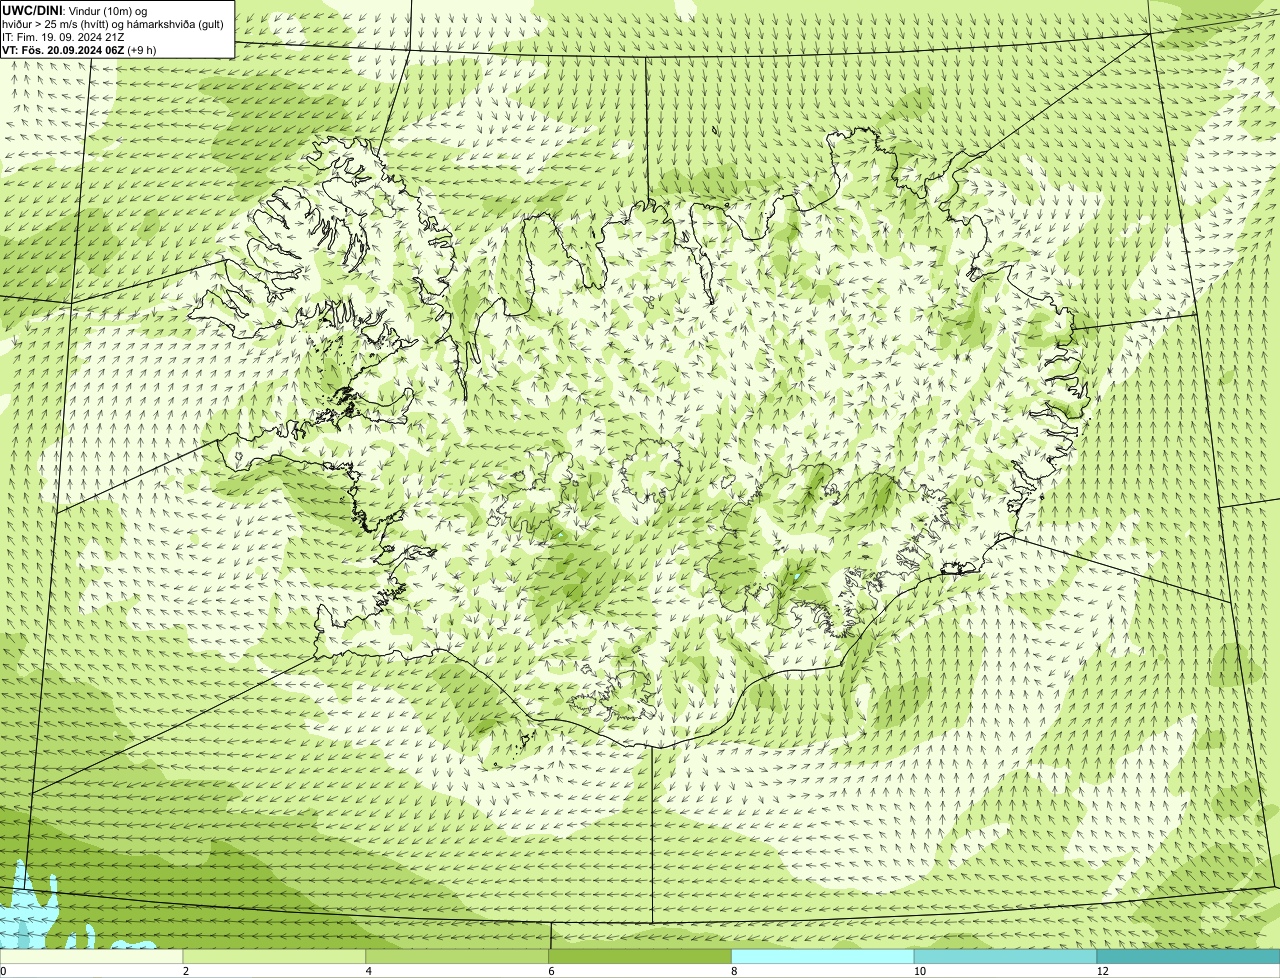Select the IT: Fim. 19. 09. 2024 21Z line

tap(63, 37)
